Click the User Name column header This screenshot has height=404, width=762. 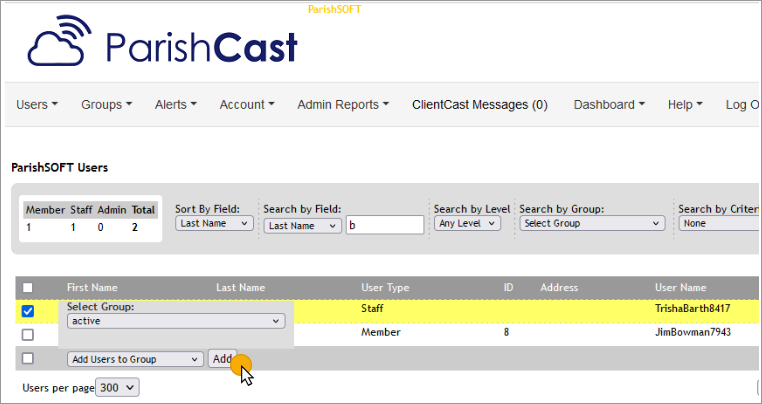[680, 287]
